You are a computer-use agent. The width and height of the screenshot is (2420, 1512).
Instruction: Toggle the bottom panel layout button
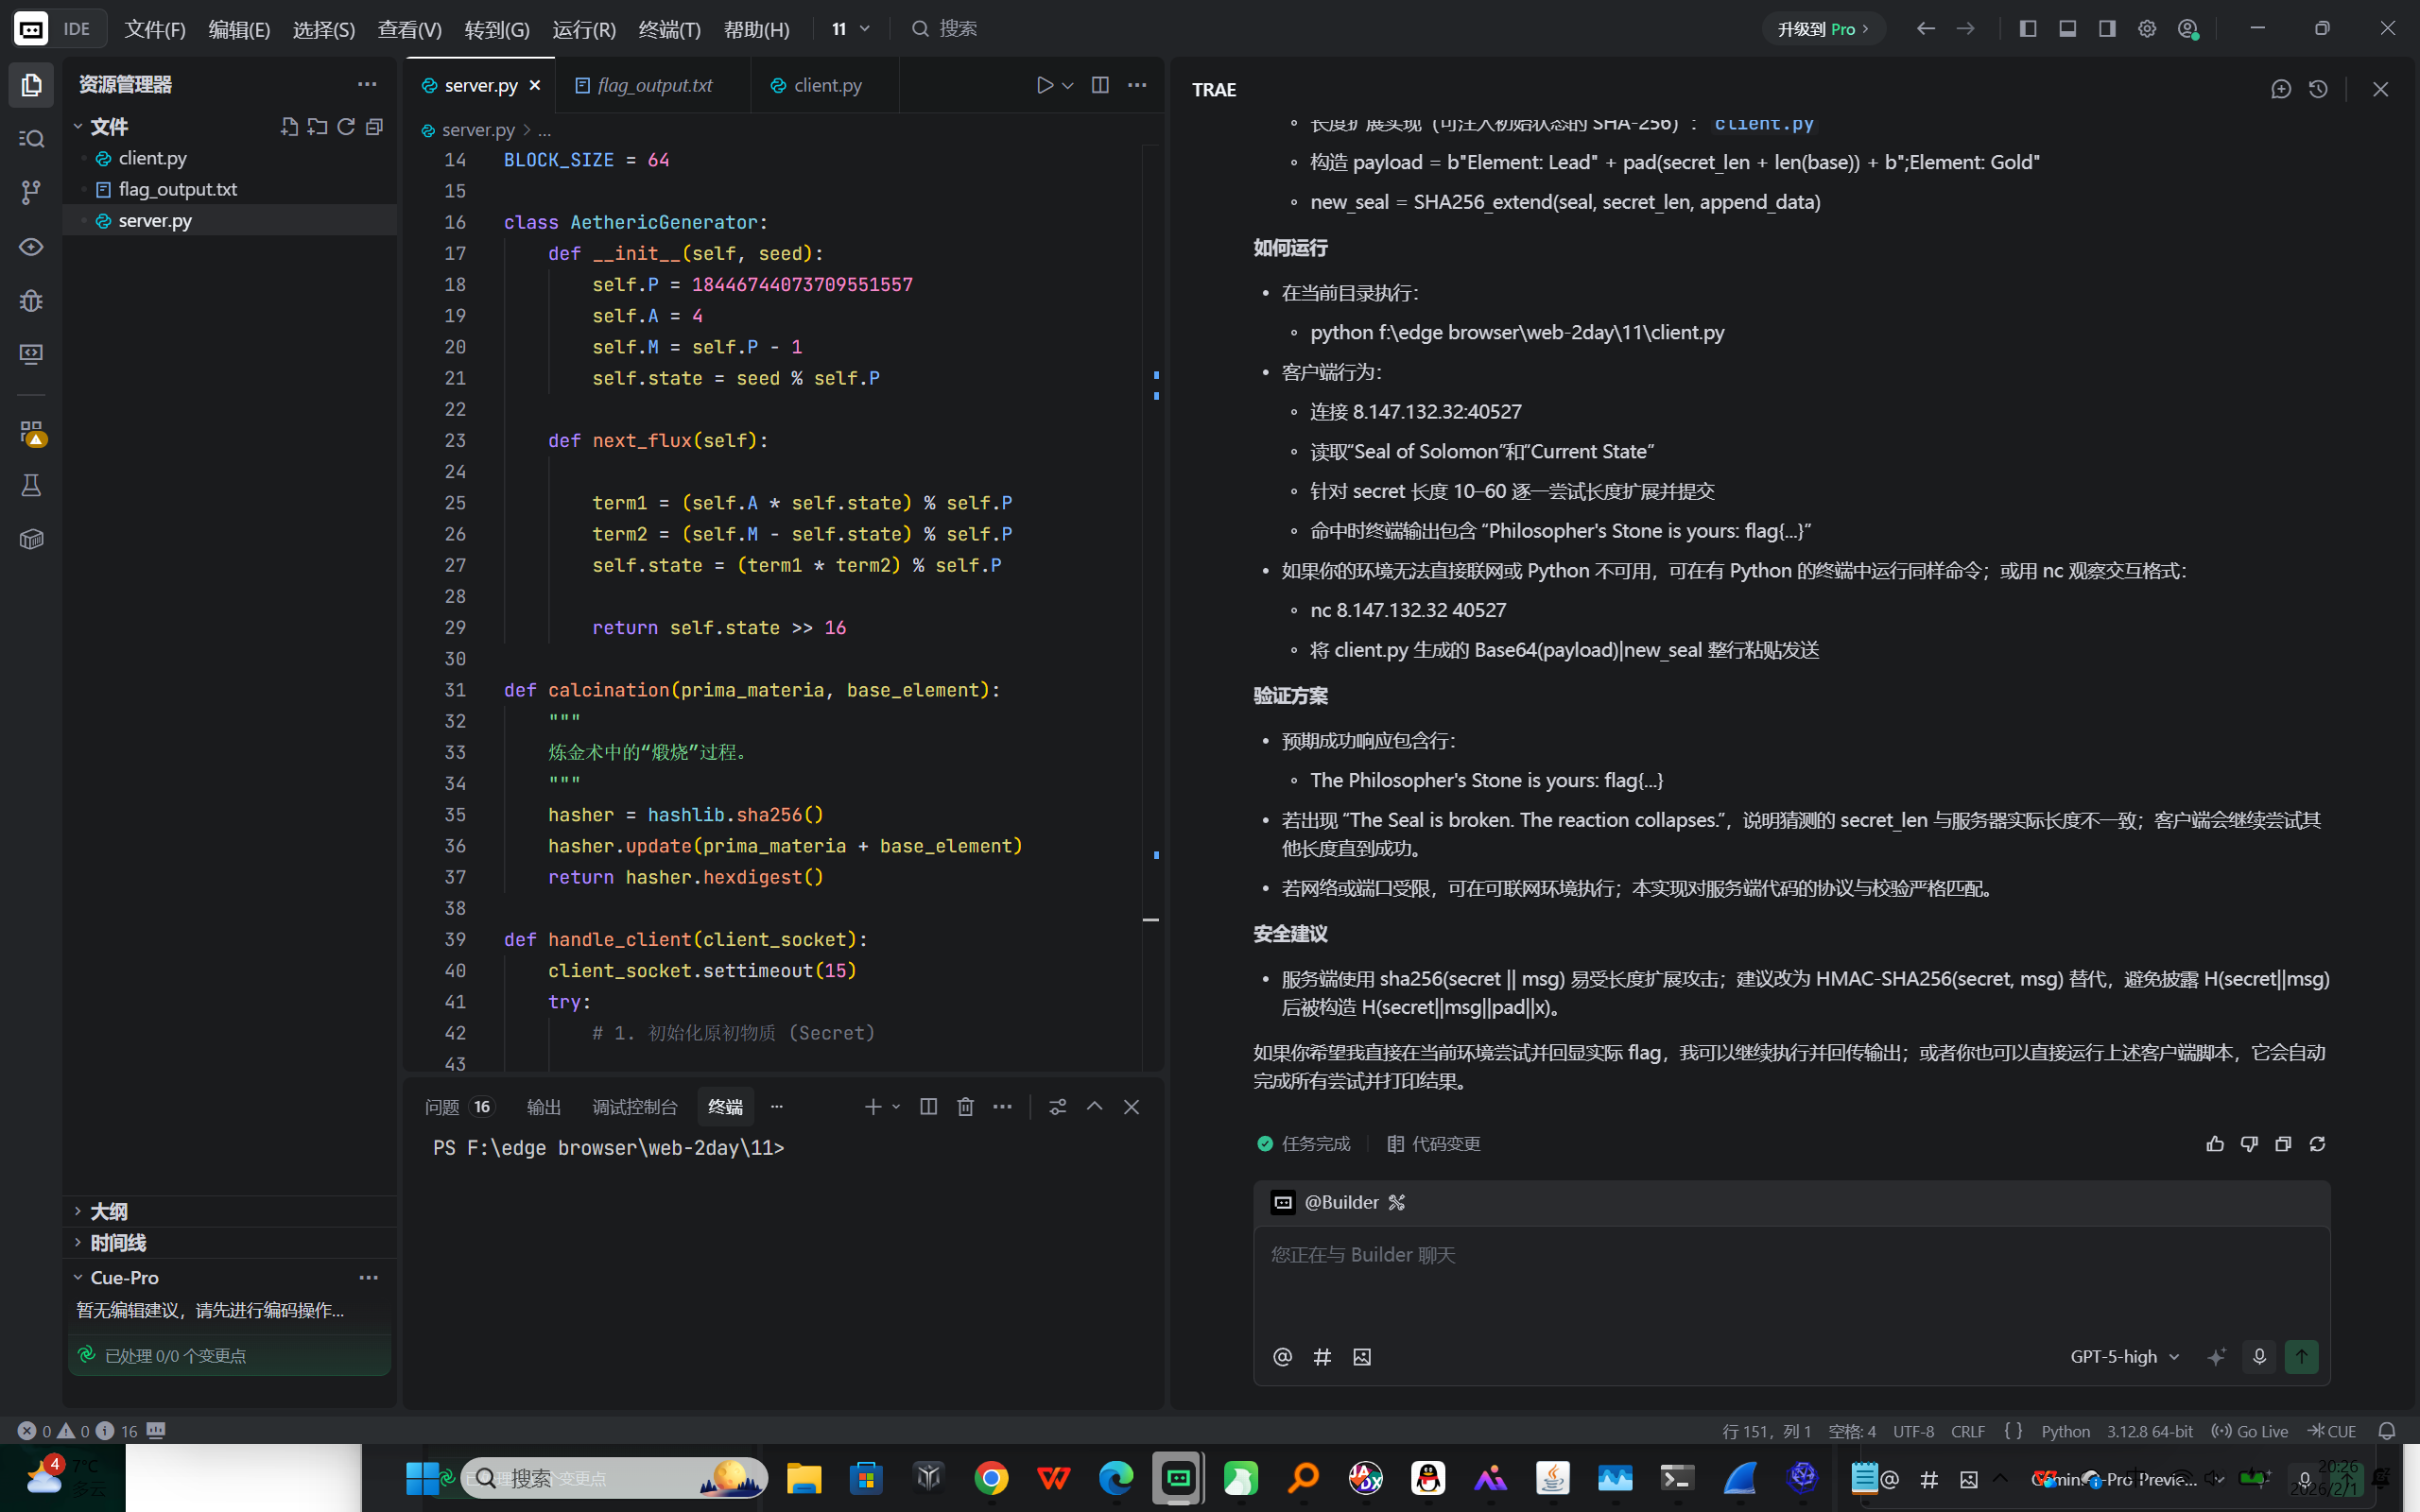[x=2067, y=29]
